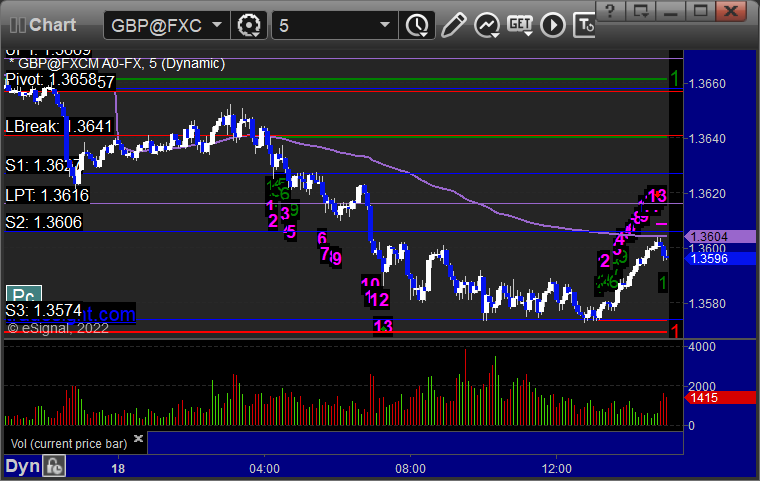Image resolution: width=760 pixels, height=481 pixels.
Task: Minimize the chart window
Action: 670,11
